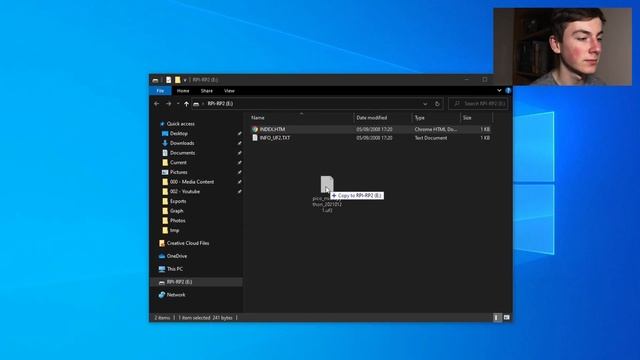Switch to details view in status bar

[496, 318]
